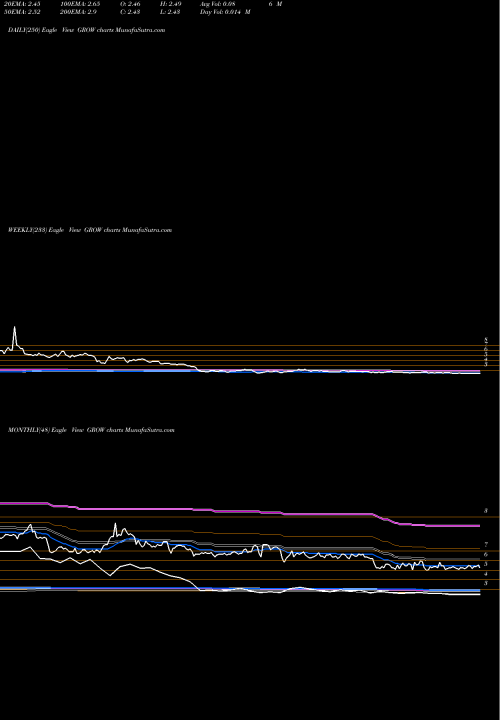This screenshot has width=500, height=720.
Task: Click the monthly chart axis label 4
Action: pyautogui.click(x=485, y=574)
